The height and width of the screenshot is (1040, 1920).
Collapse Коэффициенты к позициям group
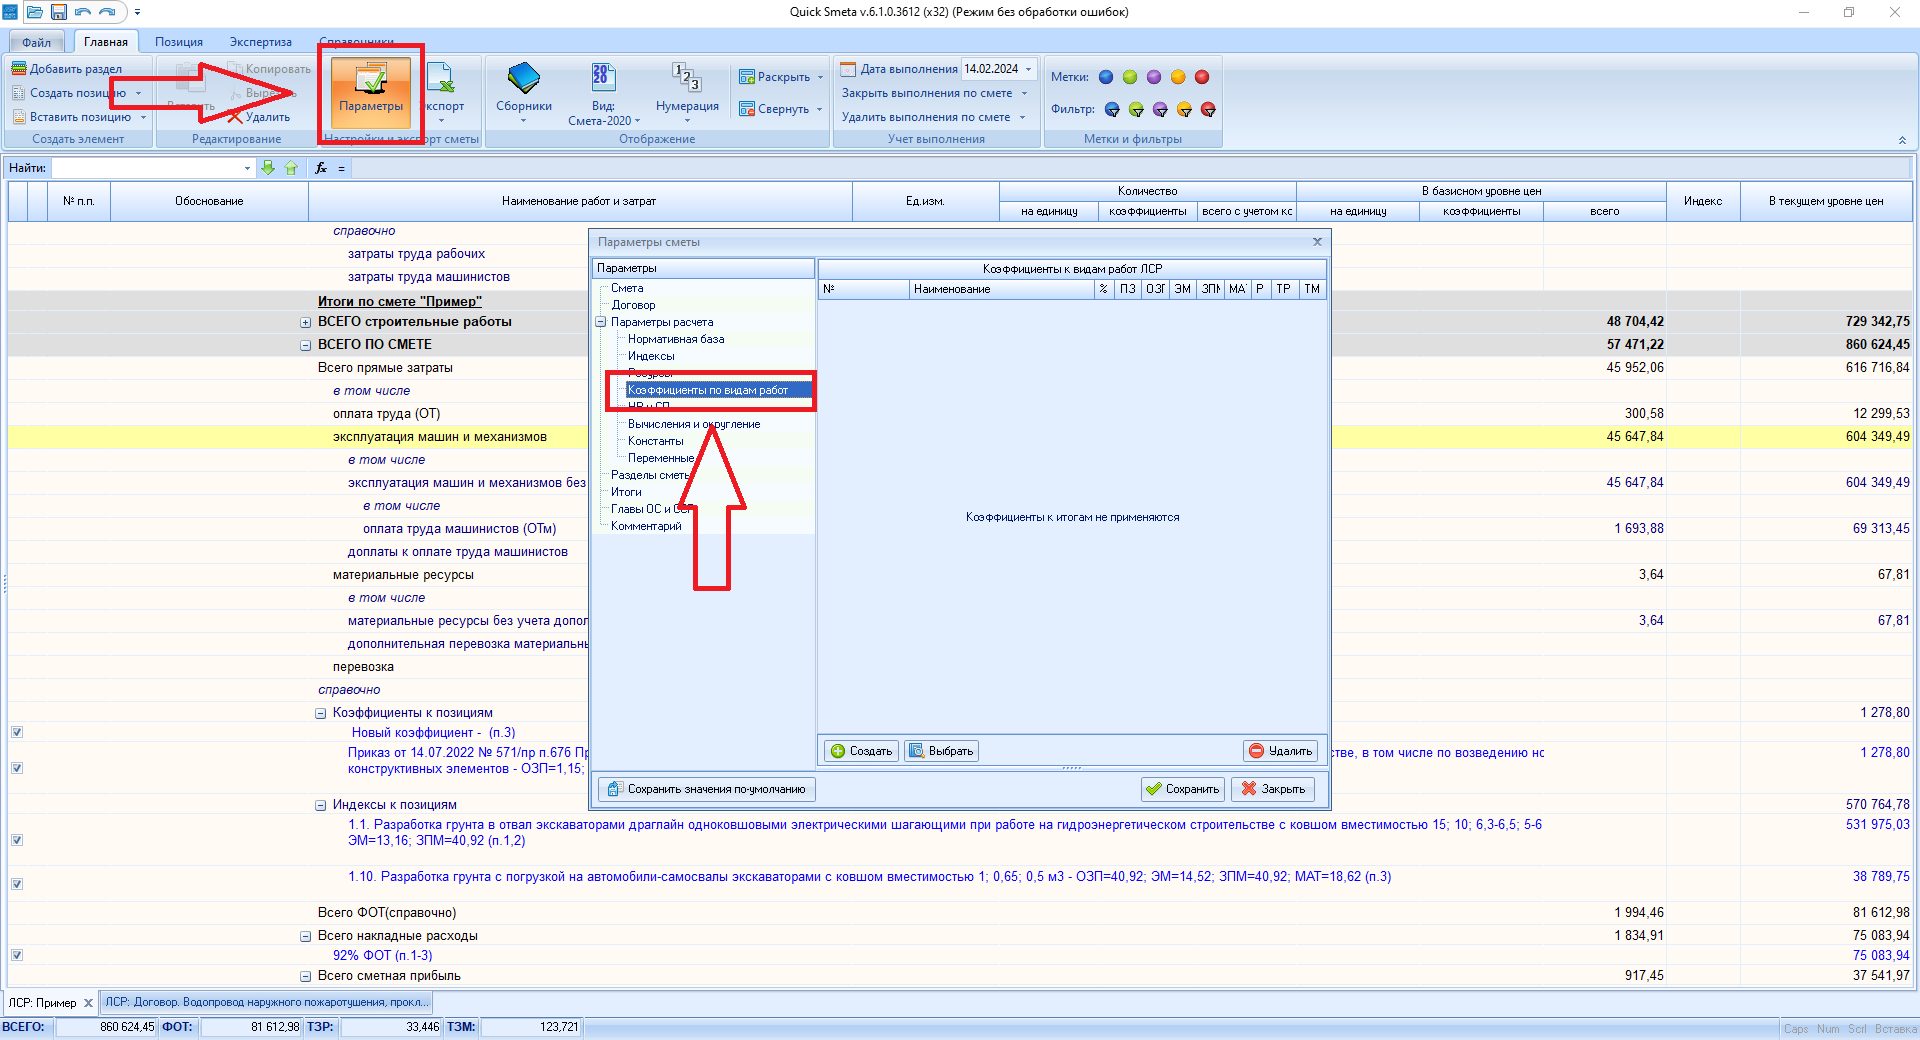click(321, 713)
